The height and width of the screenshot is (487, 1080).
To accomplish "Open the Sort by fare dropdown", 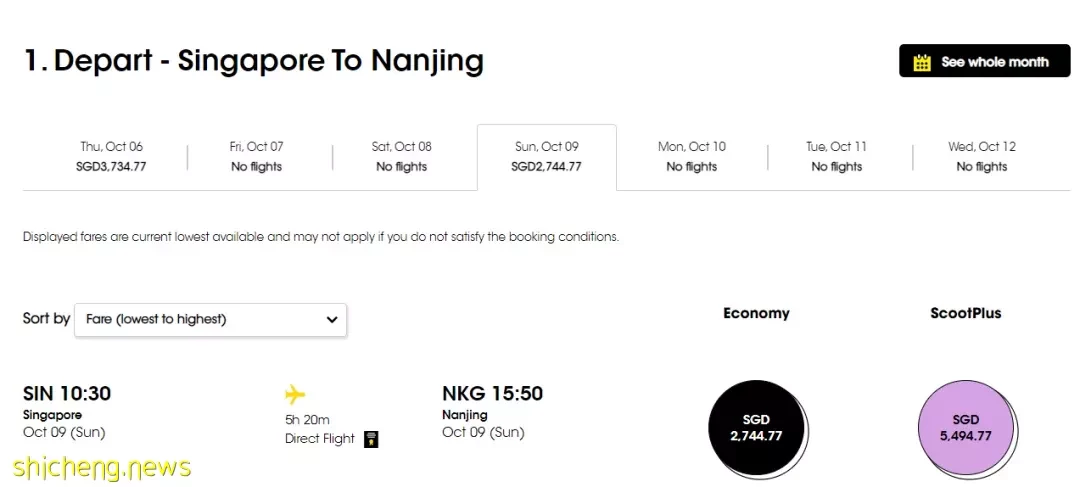I will [210, 320].
